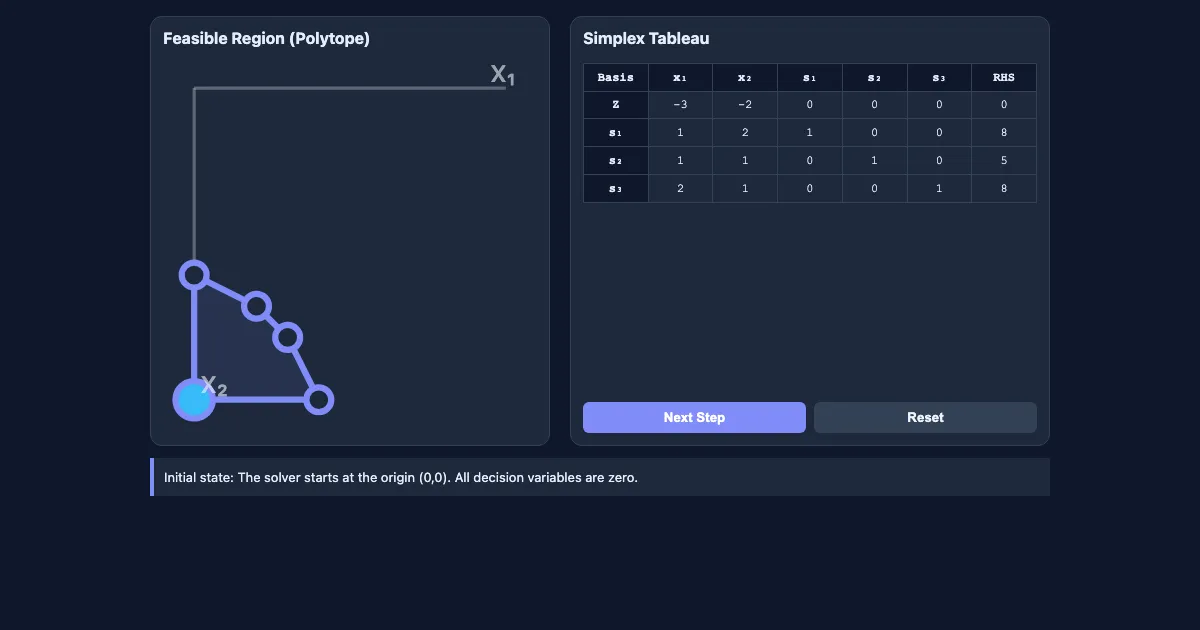The height and width of the screenshot is (630, 1200).
Task: Click the x₁ coefficient 2 in the s₃ row
Action: pyautogui.click(x=681, y=189)
